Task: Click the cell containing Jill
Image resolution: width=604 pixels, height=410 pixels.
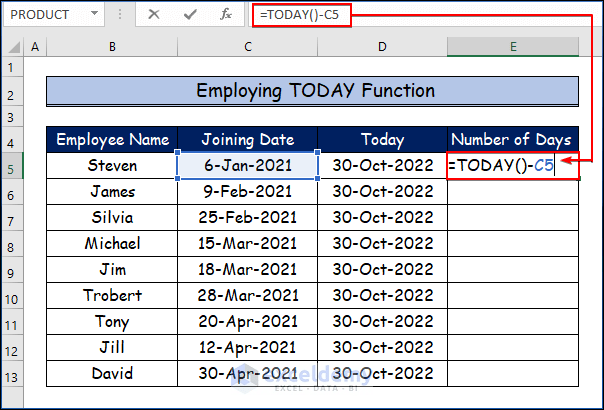Action: tap(112, 348)
